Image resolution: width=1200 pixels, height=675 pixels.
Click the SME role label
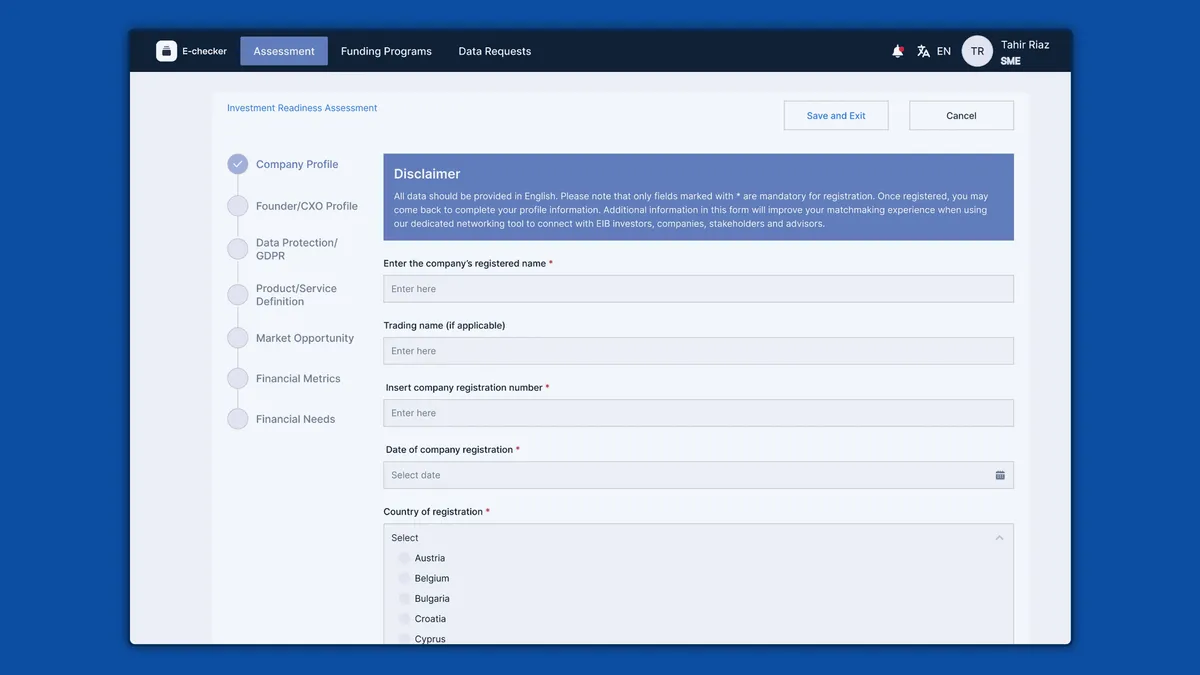(1011, 61)
